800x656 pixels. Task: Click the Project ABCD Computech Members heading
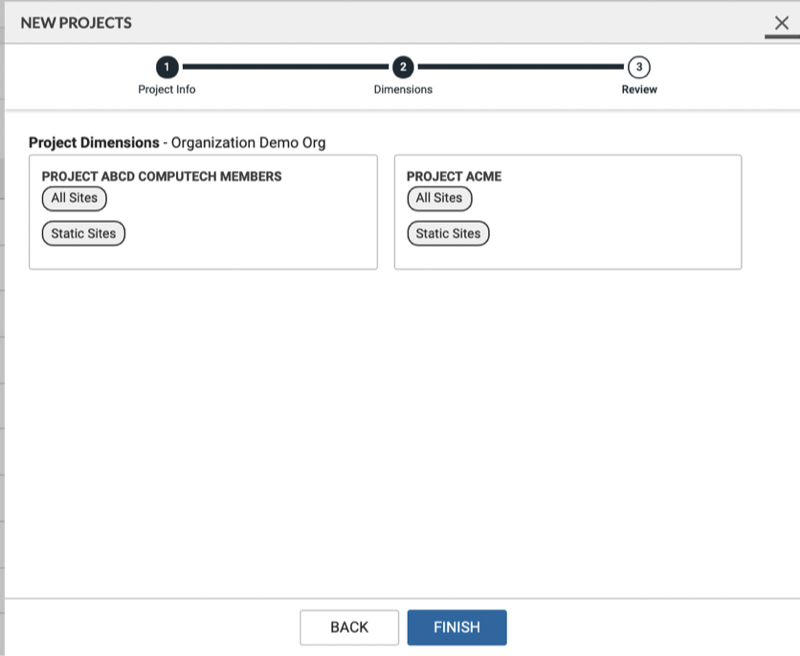162,177
